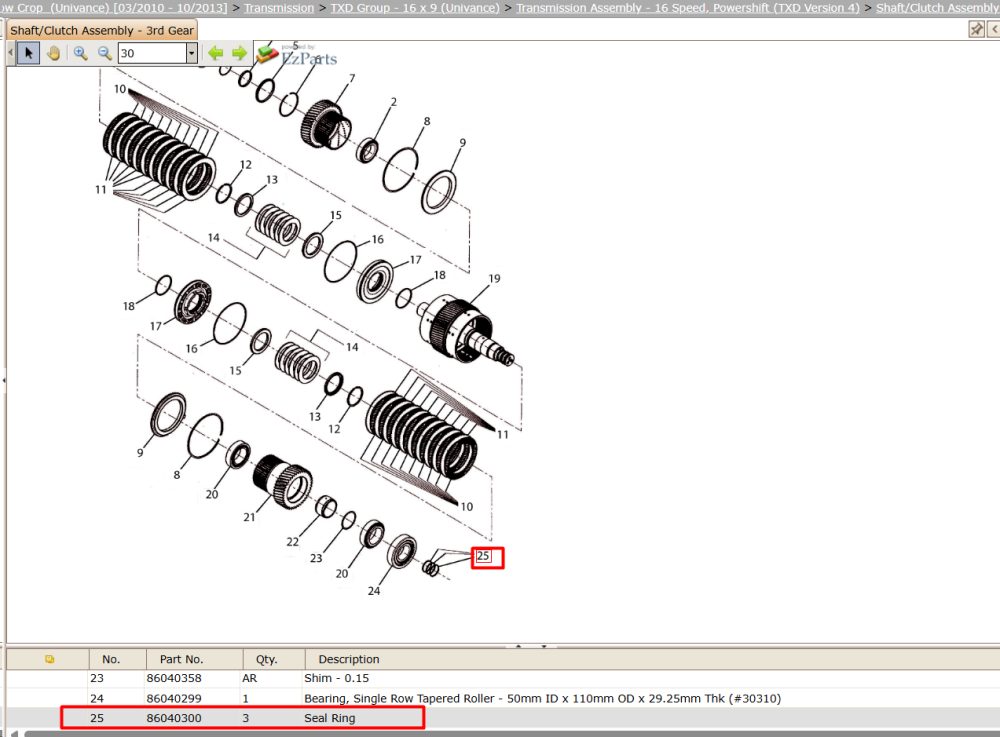Viewport: 1000px width, 737px height.
Task: Open TXD Group - 16 x 9 (Univance) breadcrumb
Action: (415, 8)
